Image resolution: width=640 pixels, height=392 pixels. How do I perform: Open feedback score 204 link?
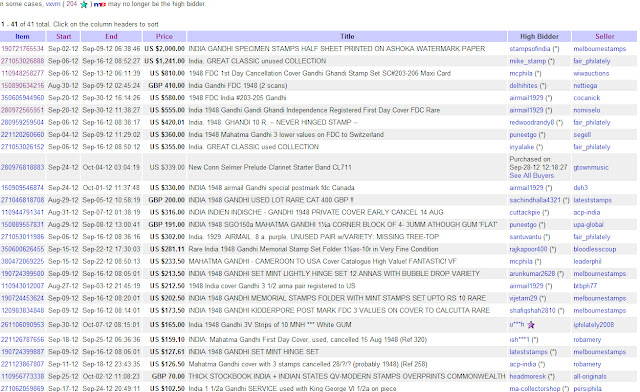tap(71, 4)
